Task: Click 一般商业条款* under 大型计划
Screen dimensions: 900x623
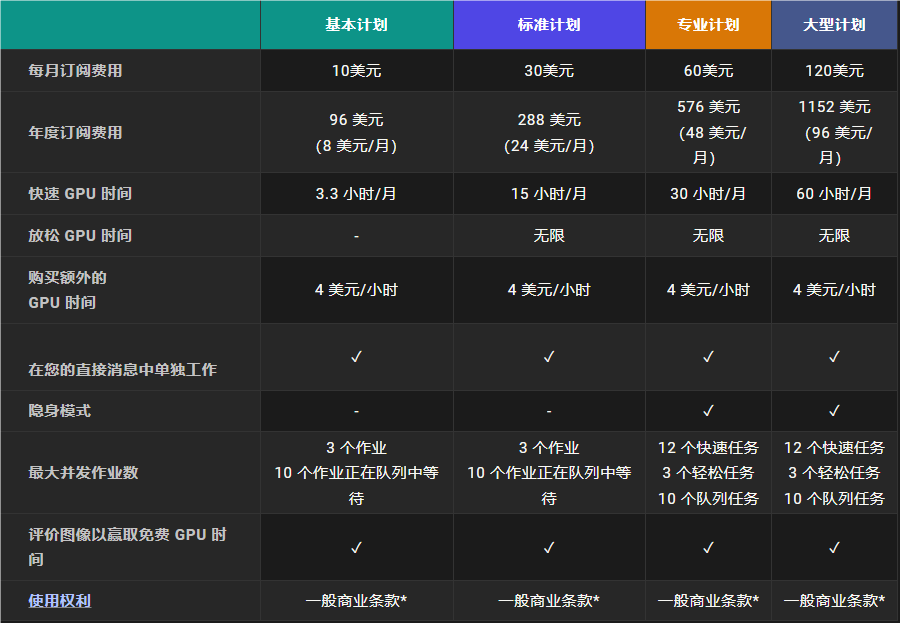Action: 834,601
